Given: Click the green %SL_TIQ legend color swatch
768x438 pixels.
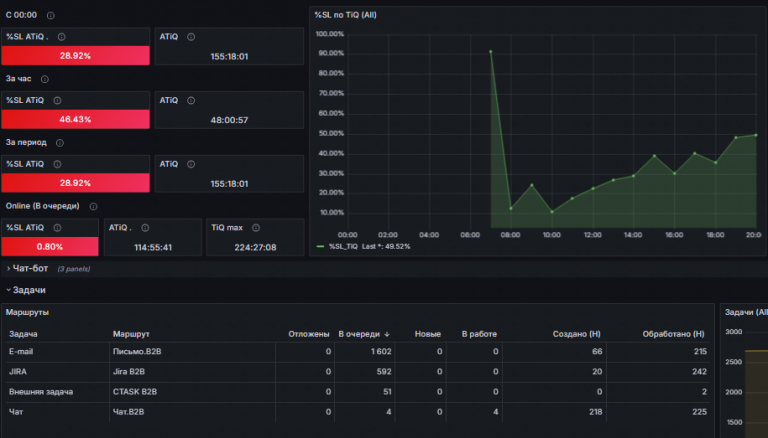Looking at the screenshot, I should pos(320,246).
